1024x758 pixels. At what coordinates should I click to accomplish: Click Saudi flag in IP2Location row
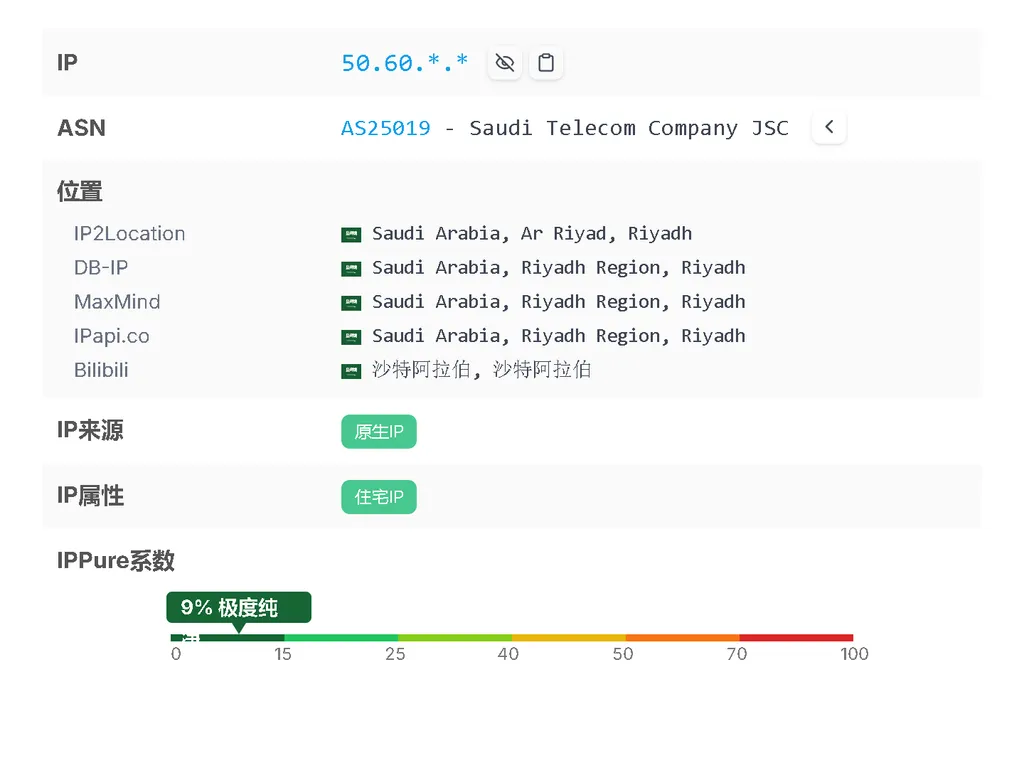351,235
